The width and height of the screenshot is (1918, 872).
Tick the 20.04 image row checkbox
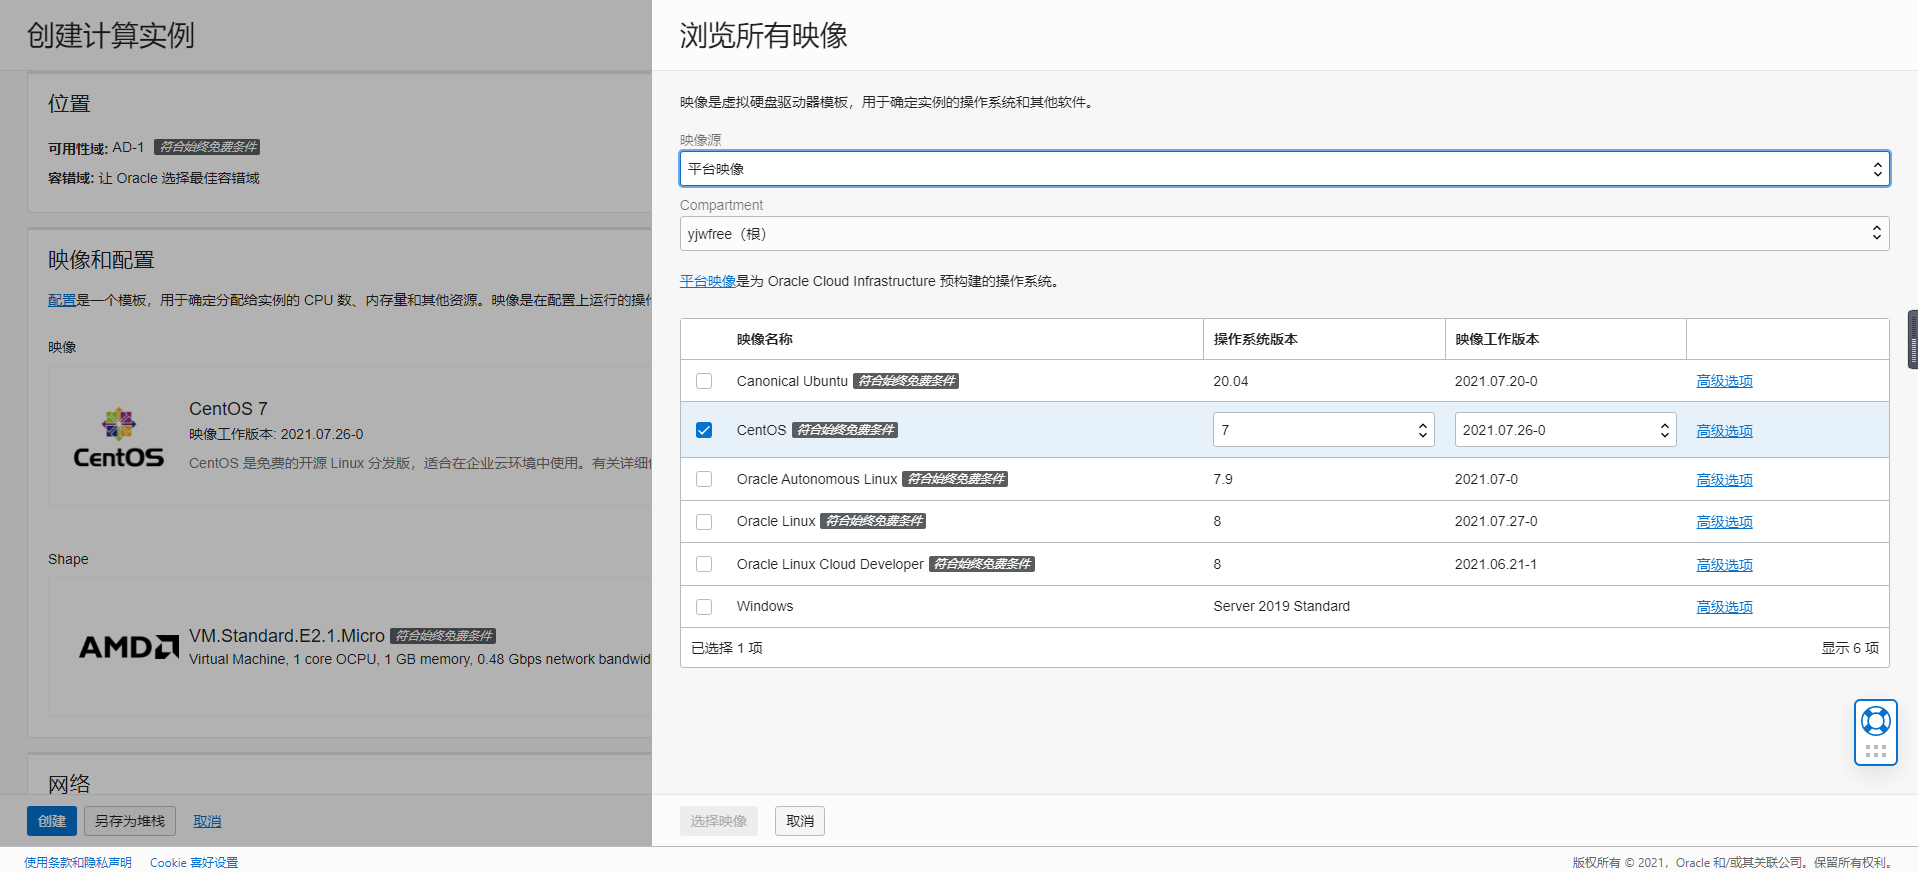(x=704, y=381)
